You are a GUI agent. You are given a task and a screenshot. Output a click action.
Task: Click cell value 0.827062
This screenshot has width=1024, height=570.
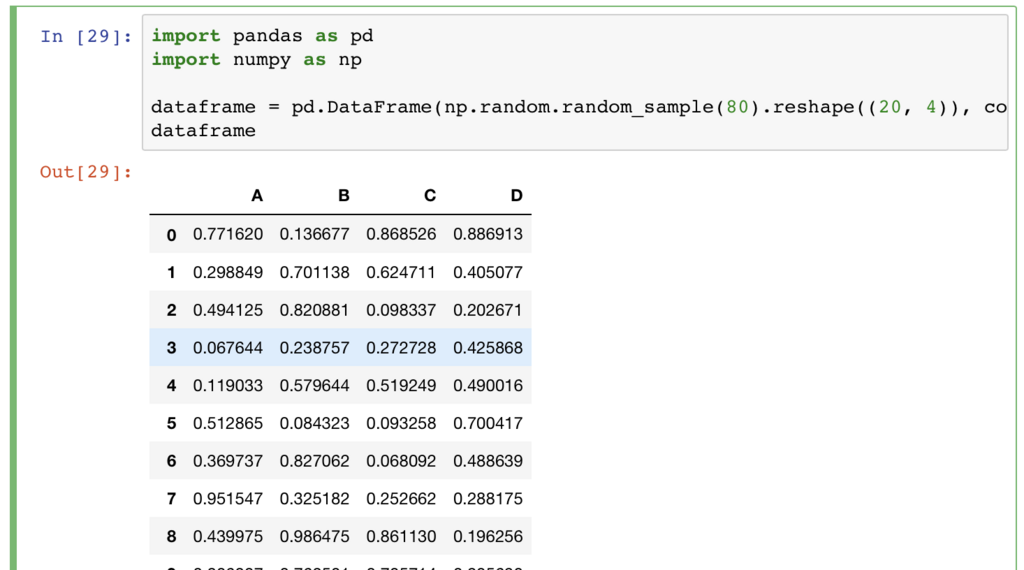[315, 461]
